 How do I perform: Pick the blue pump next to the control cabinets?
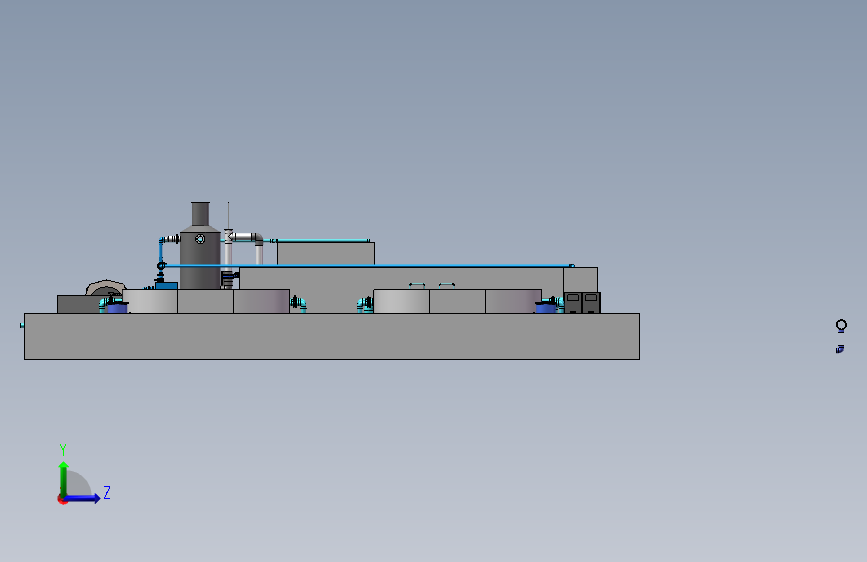546,307
